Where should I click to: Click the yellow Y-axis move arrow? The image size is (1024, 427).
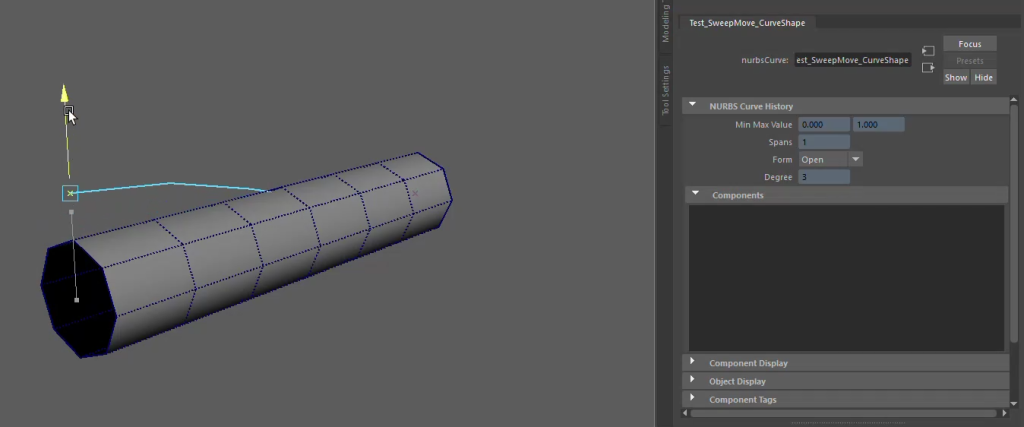[65, 95]
